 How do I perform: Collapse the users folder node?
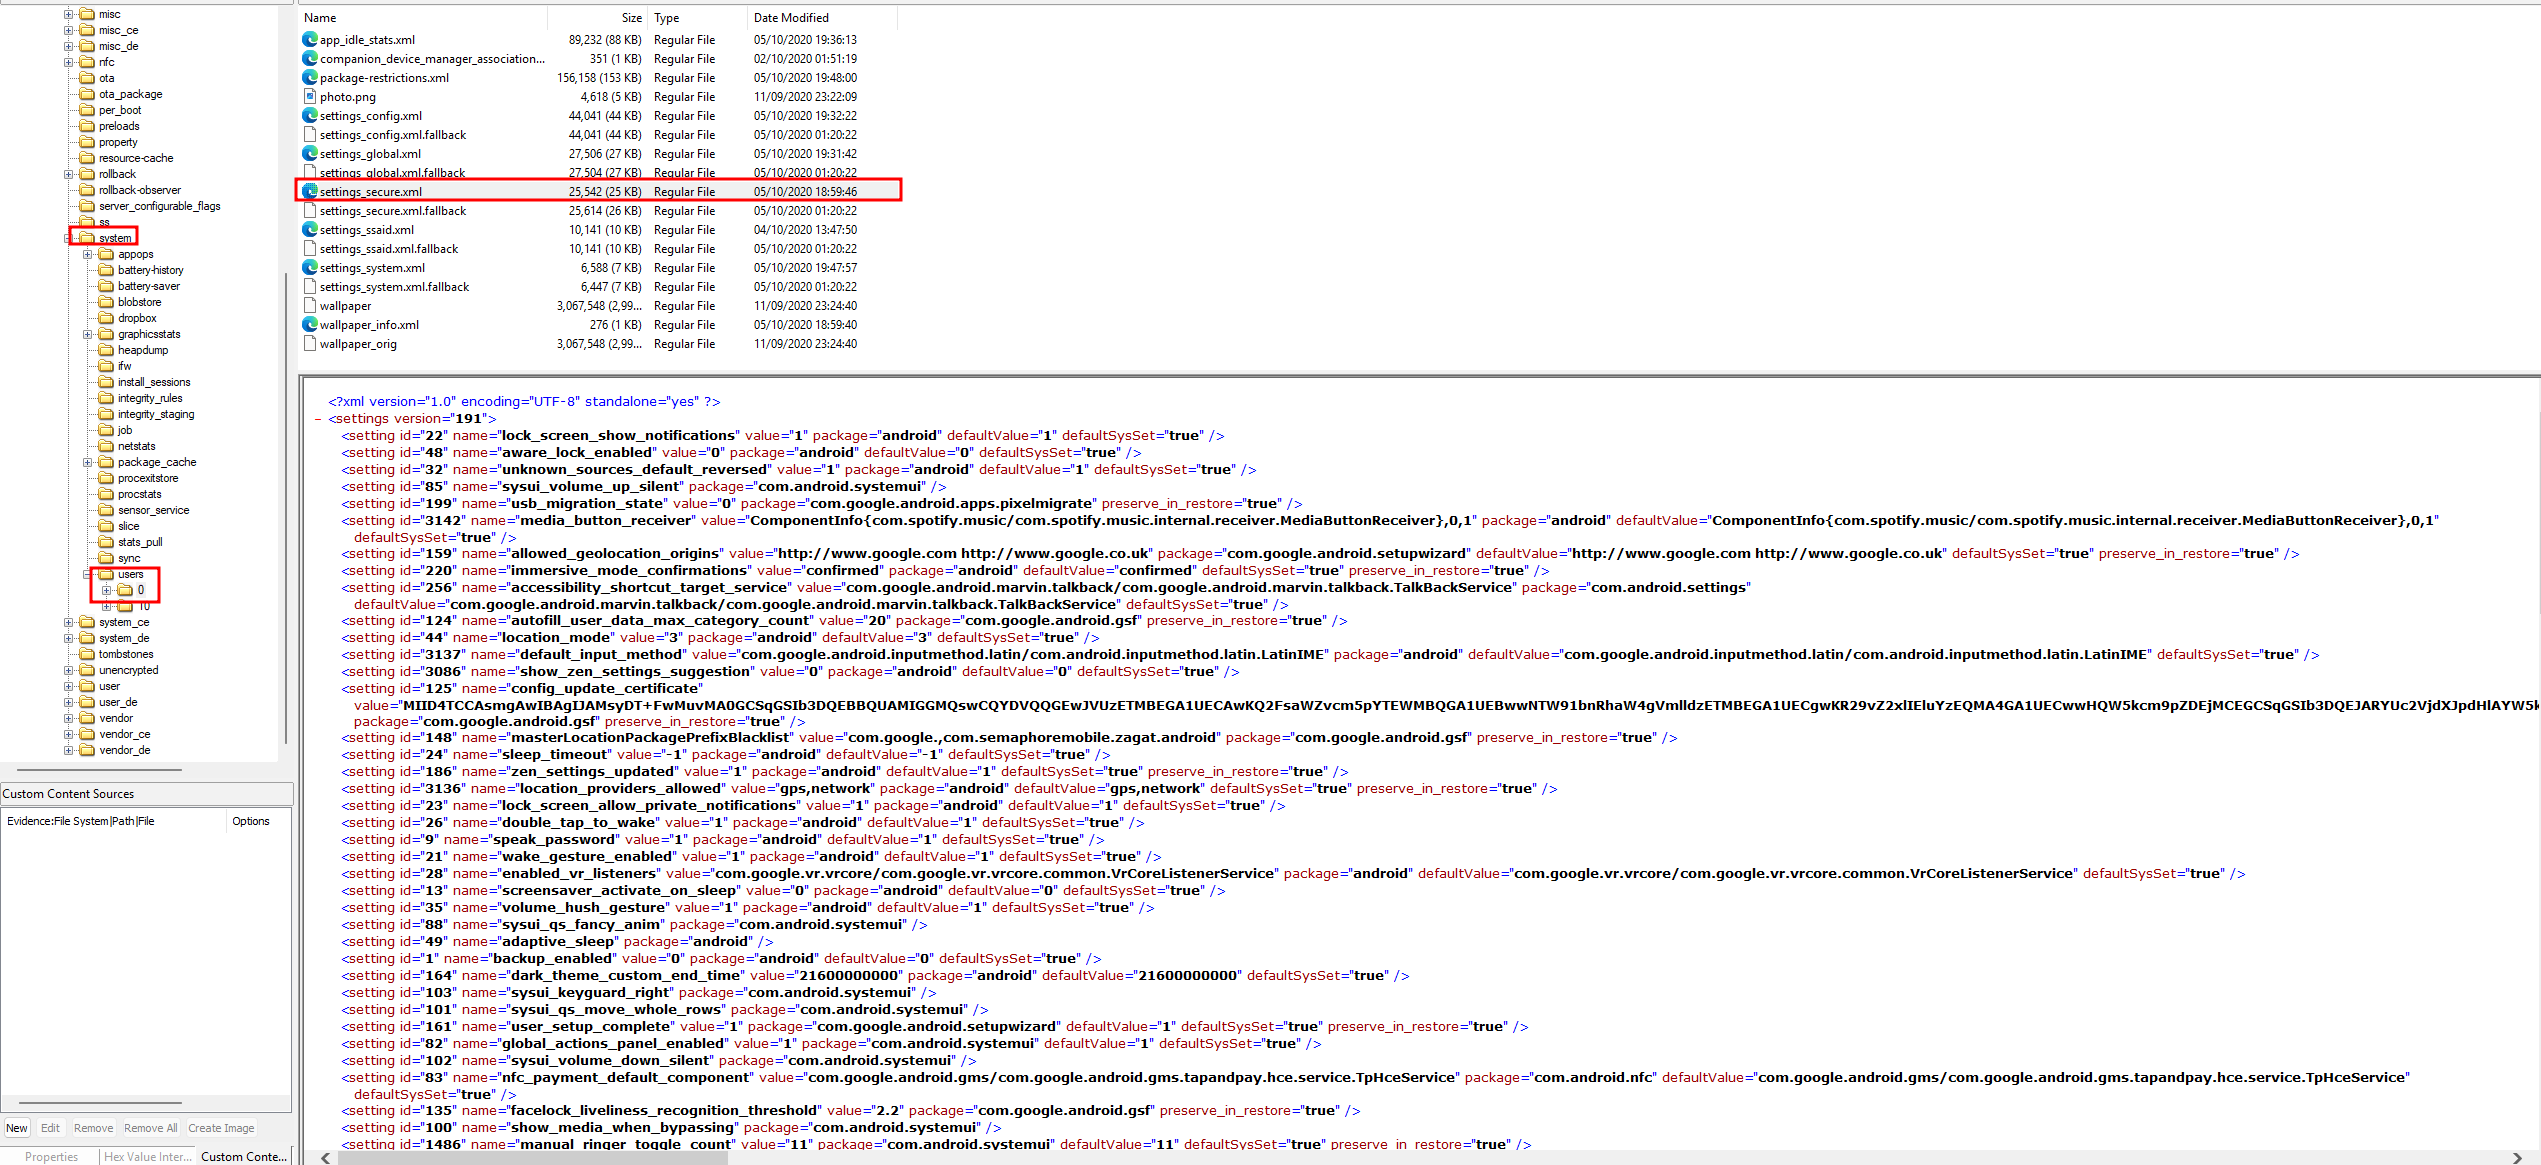point(88,574)
